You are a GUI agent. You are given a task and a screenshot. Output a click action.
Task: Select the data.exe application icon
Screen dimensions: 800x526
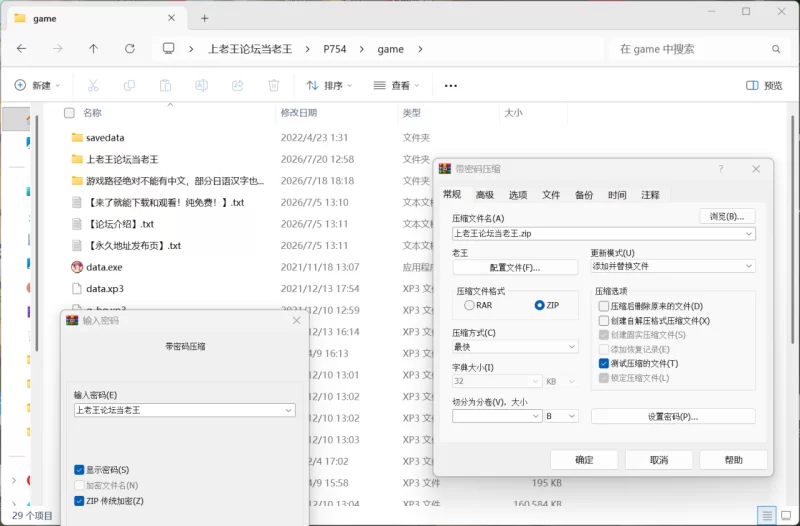click(77, 267)
